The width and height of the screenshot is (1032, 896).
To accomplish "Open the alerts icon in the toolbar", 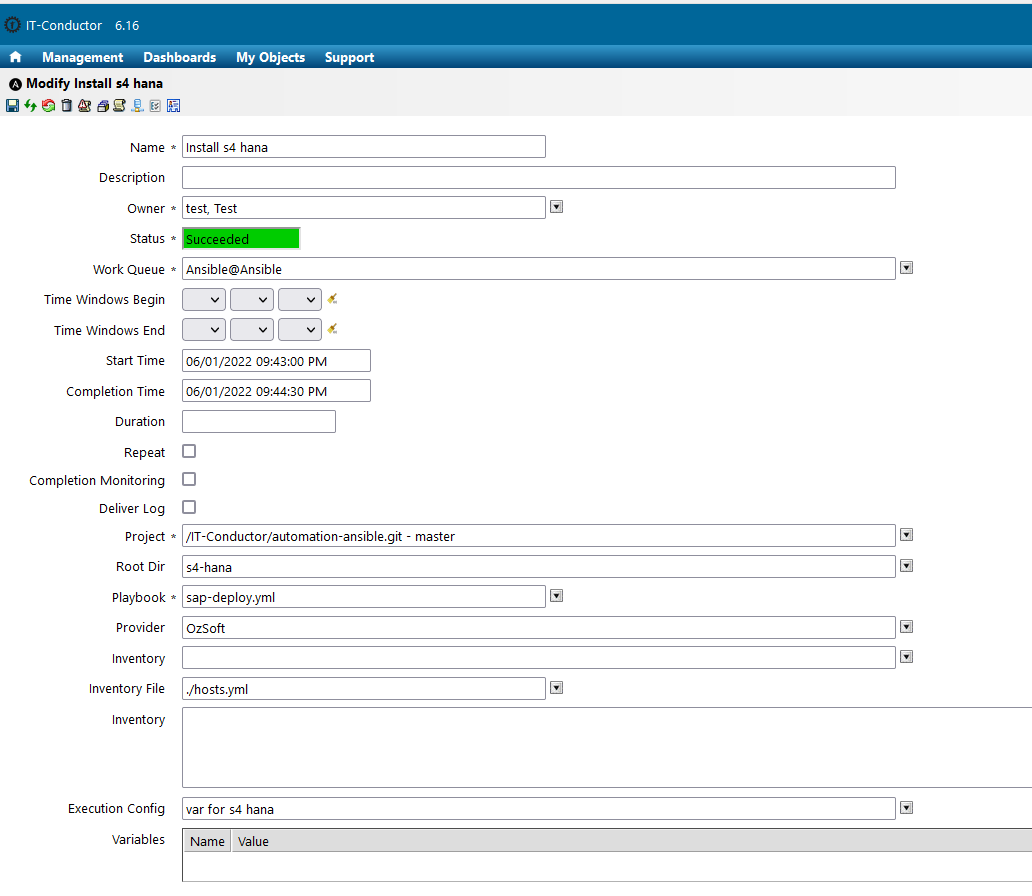I will point(85,105).
